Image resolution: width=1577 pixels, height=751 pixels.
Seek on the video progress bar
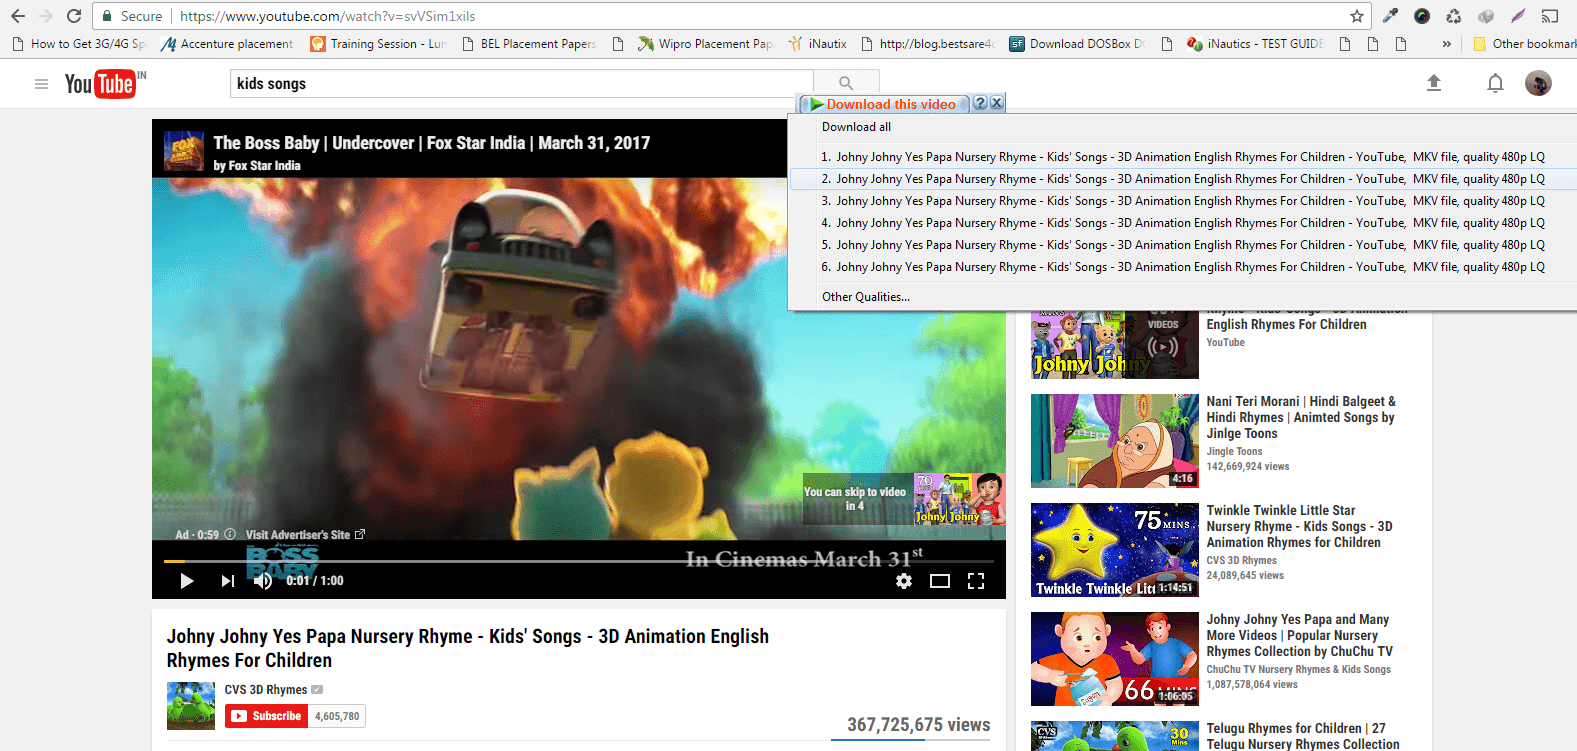tap(578, 561)
